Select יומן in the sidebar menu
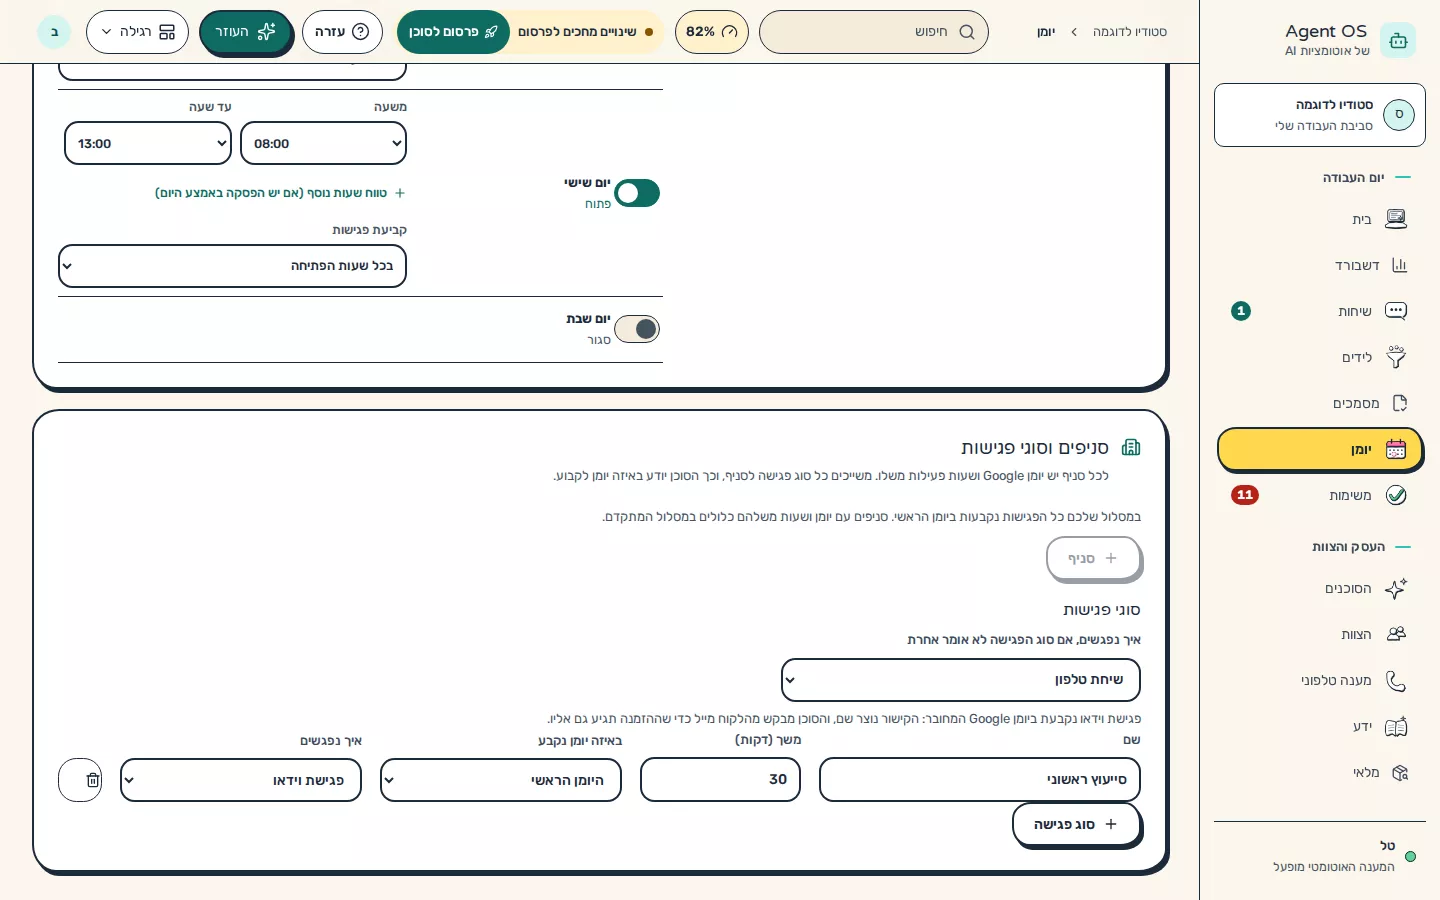 tap(1320, 450)
